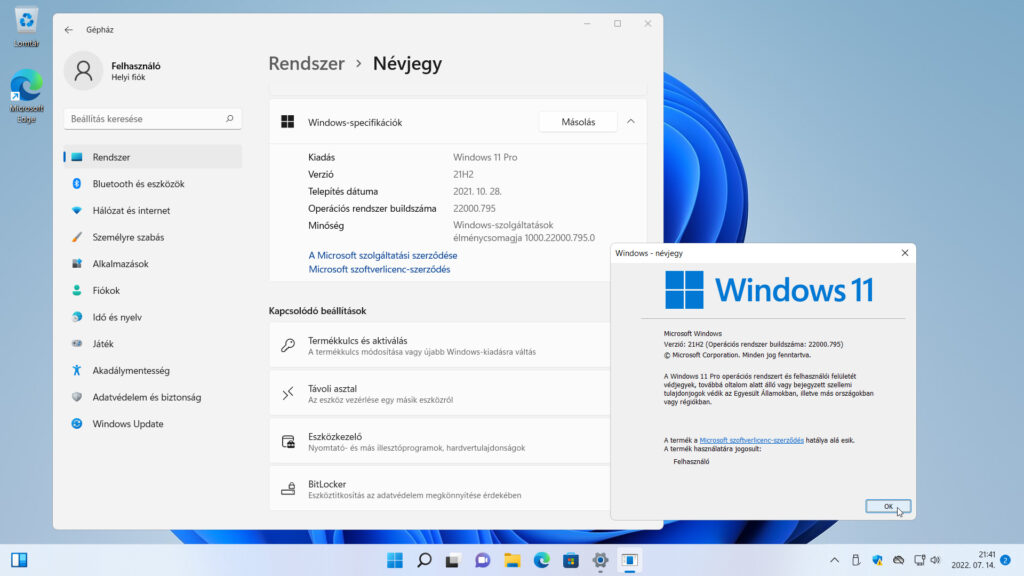The height and width of the screenshot is (576, 1024).
Task: Open the Start menu
Action: [x=395, y=560]
